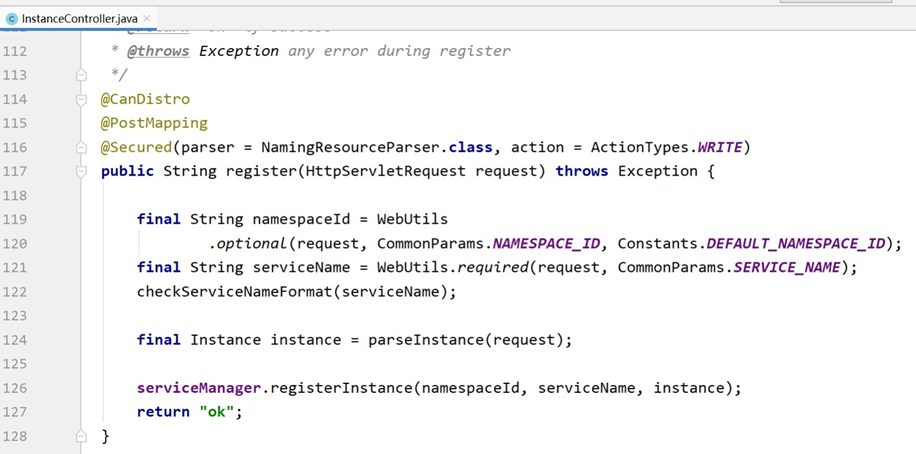Toggle the fold marker at line 114
This screenshot has height=454, width=916.
tap(81, 99)
